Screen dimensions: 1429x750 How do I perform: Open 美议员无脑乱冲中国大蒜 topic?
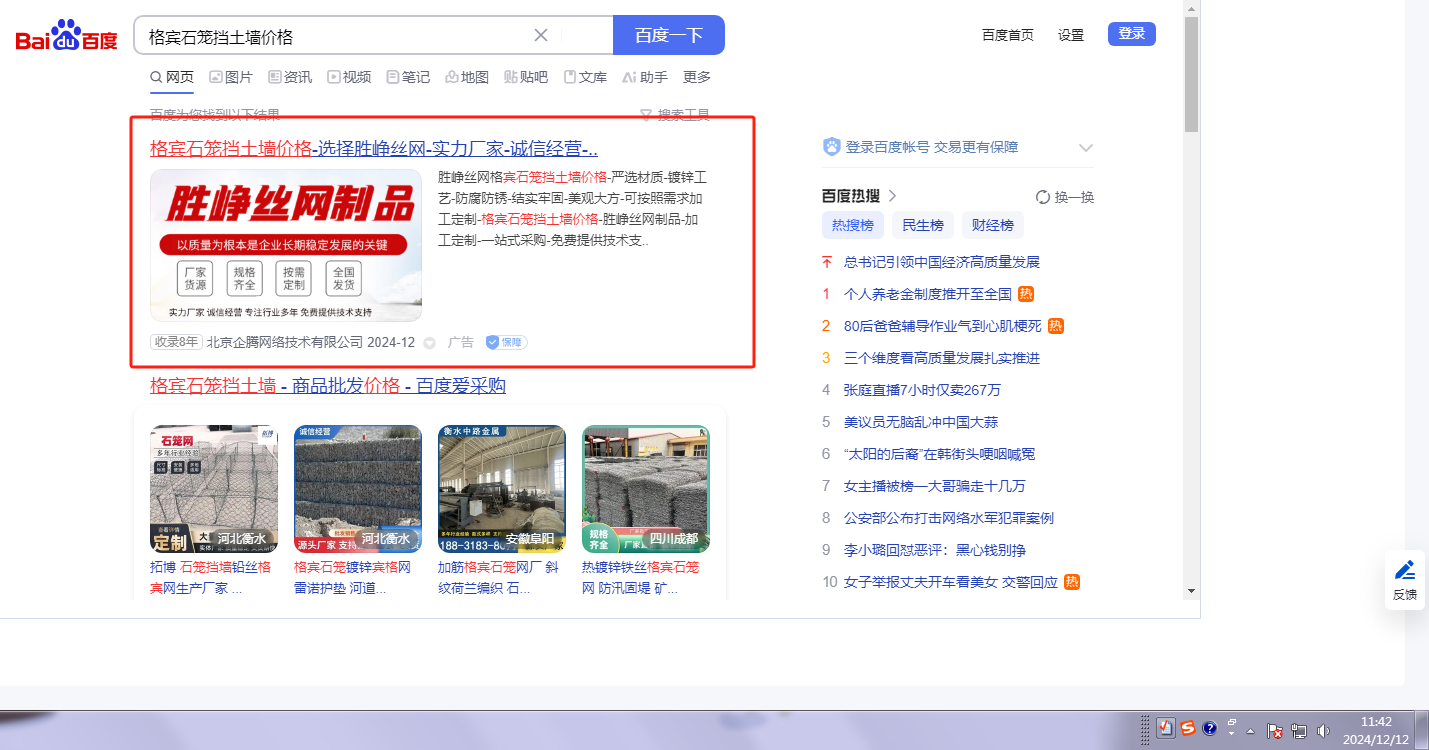(921, 422)
